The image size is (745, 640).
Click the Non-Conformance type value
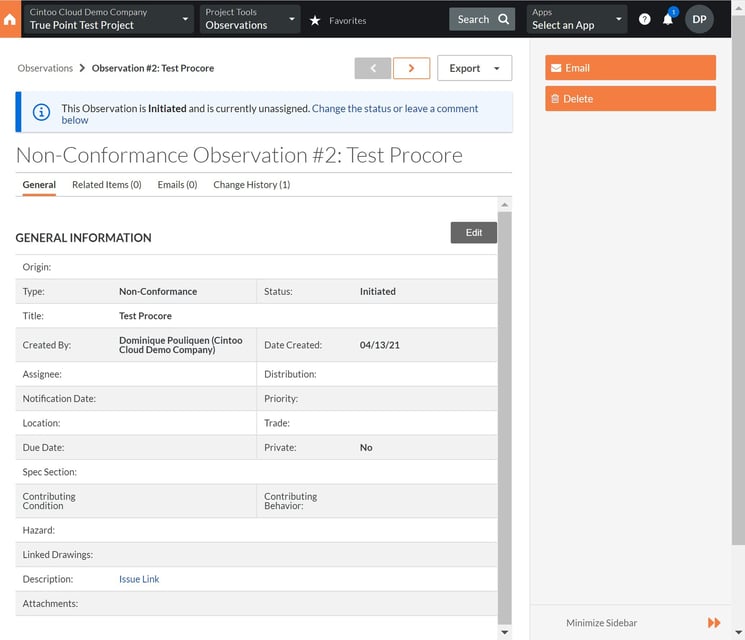pos(158,292)
